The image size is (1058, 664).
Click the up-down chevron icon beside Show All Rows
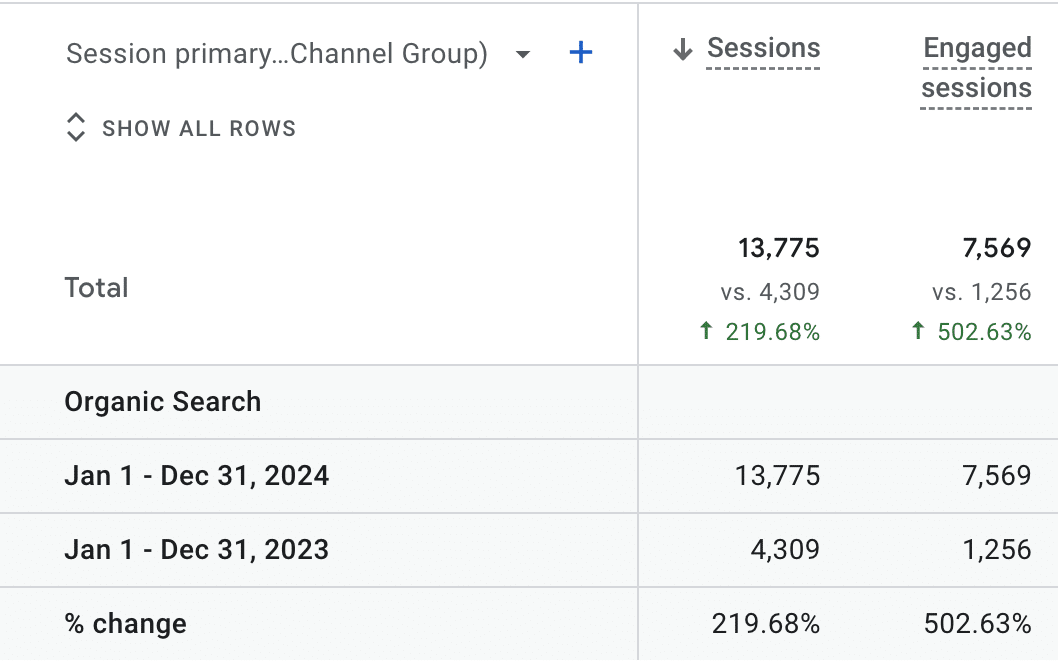(x=76, y=128)
